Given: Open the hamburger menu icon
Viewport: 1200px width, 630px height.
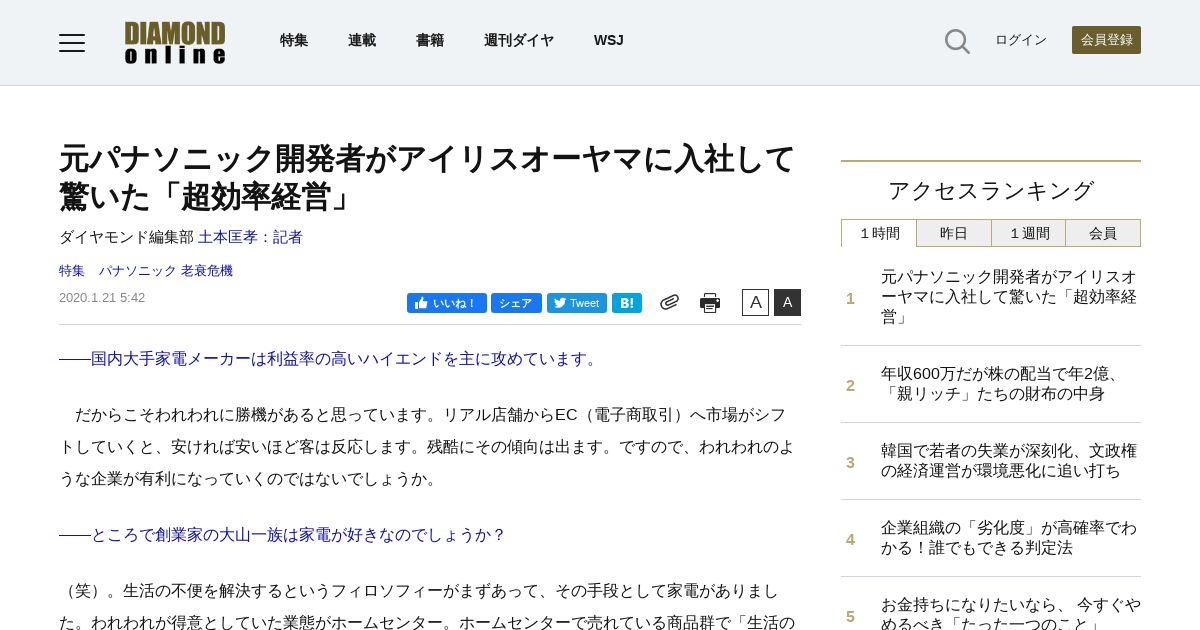Looking at the screenshot, I should pos(72,42).
